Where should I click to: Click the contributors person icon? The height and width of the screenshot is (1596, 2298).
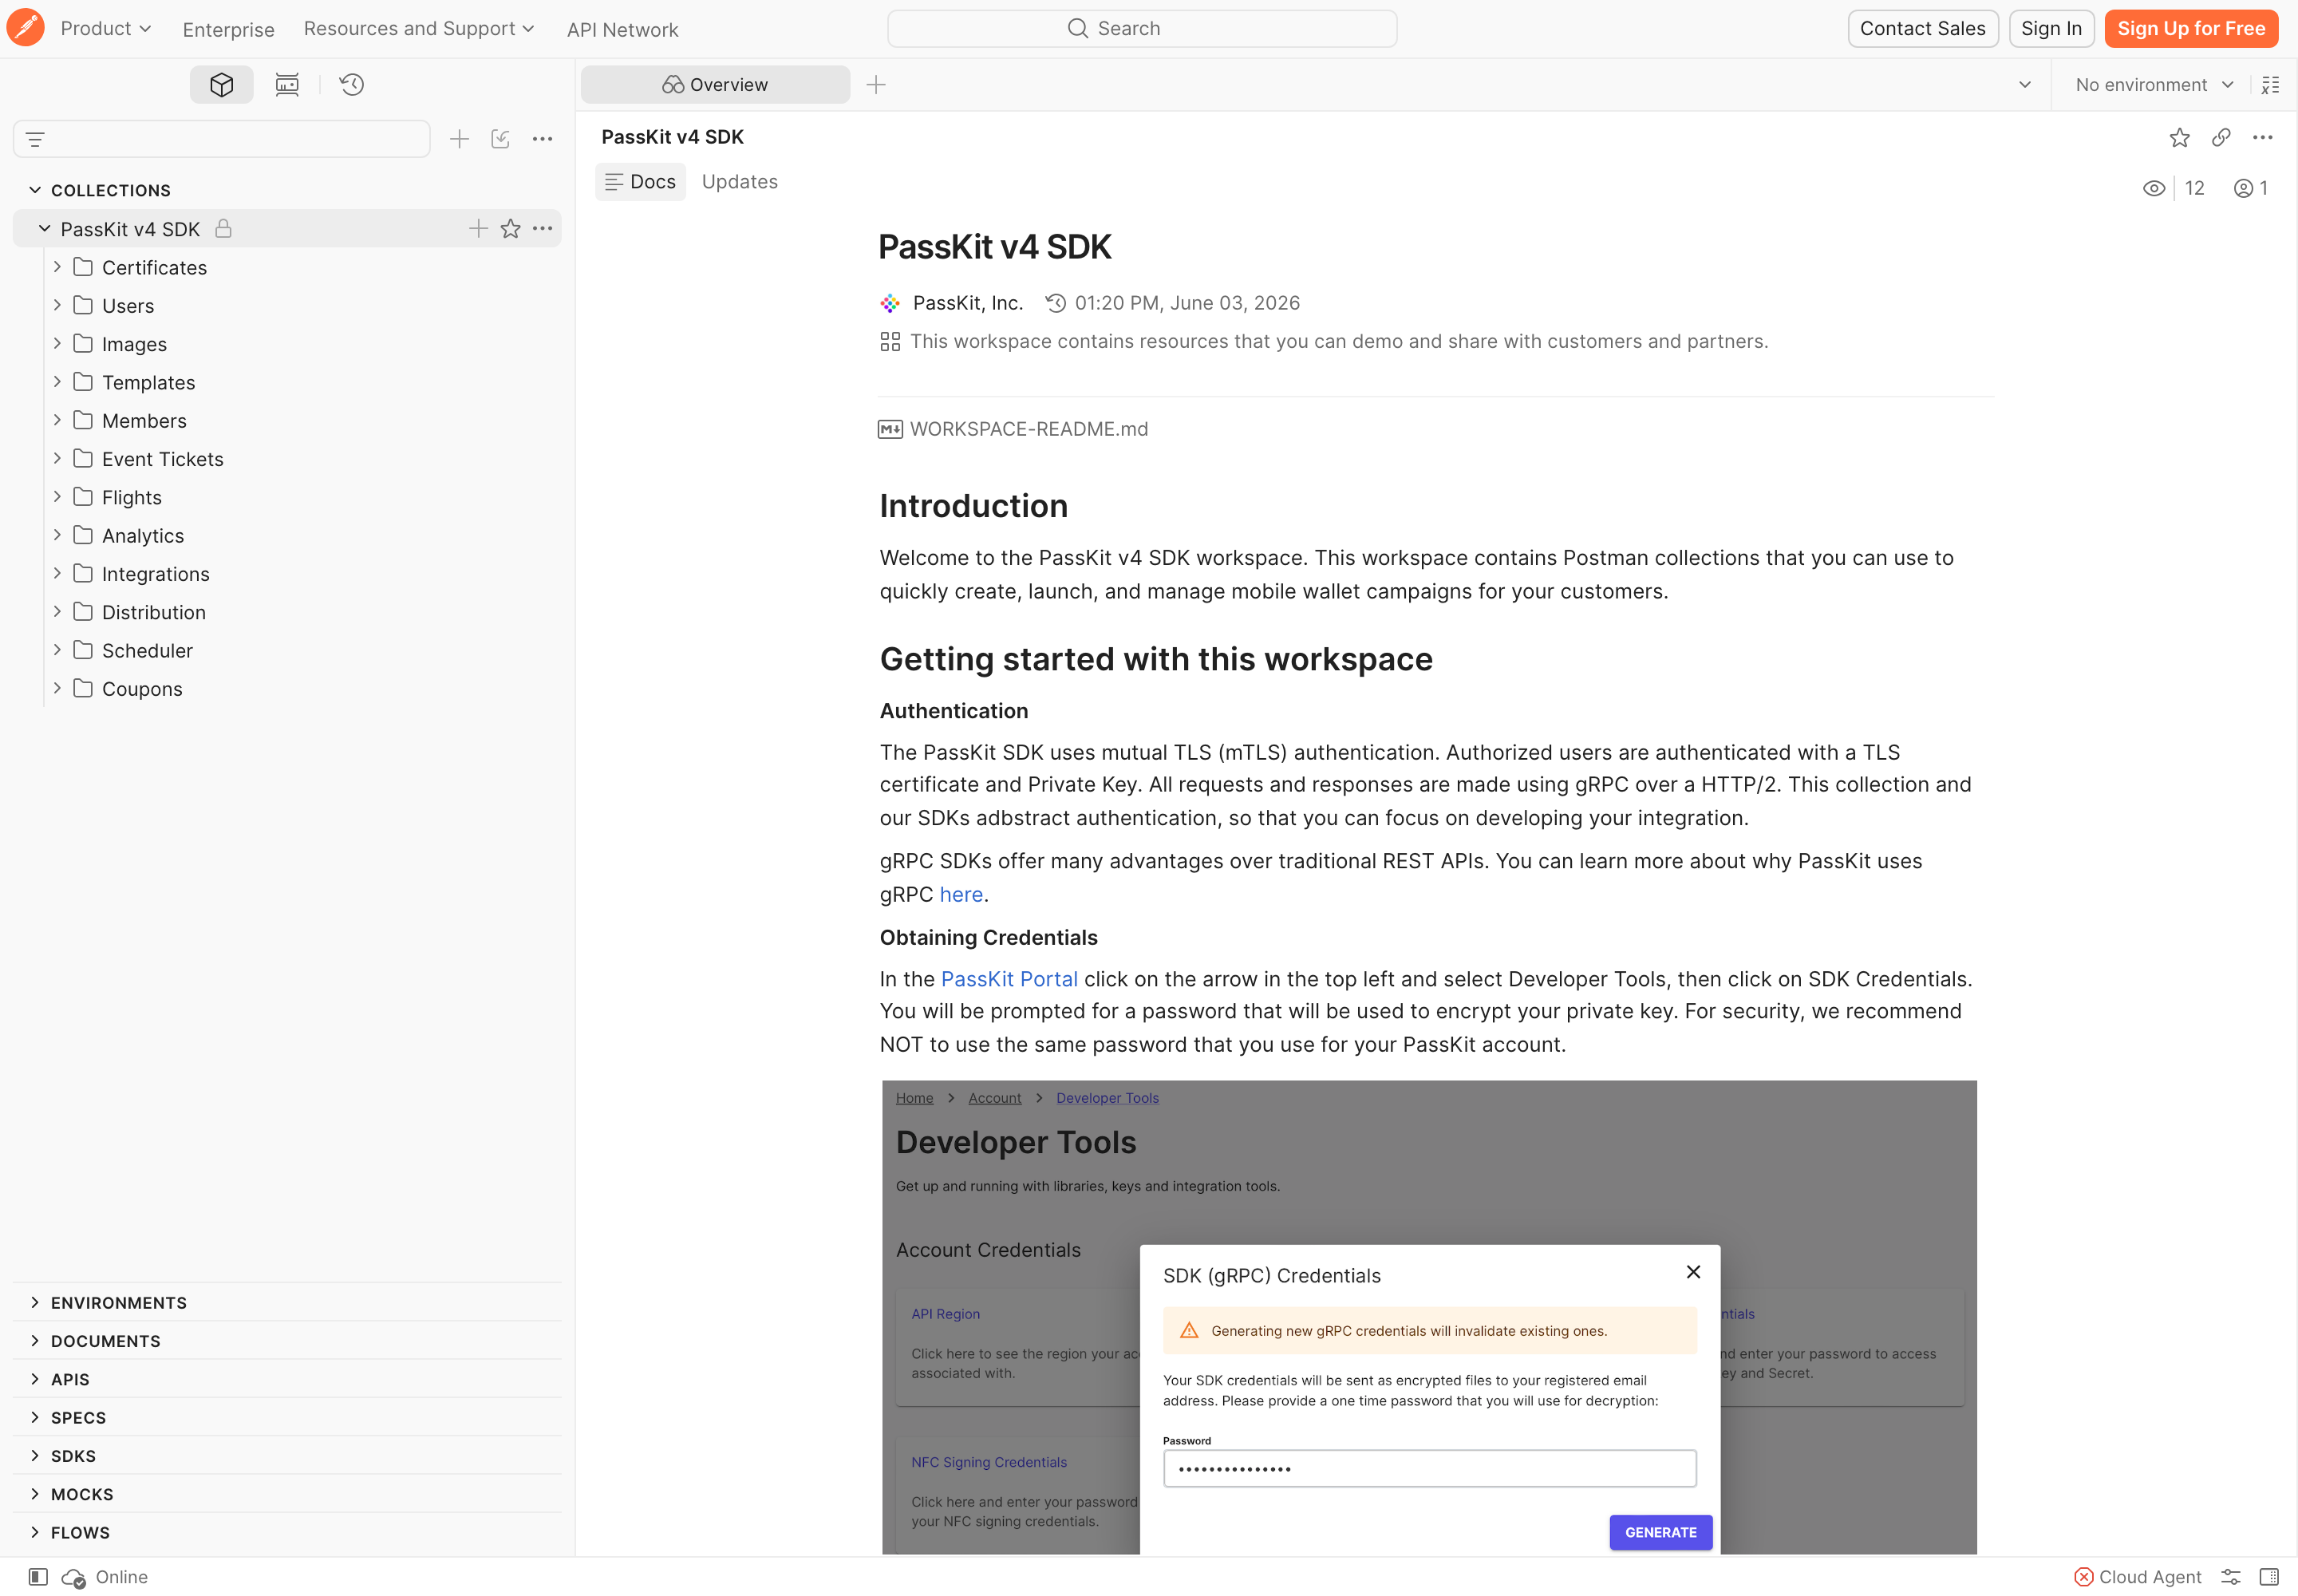coord(2243,188)
